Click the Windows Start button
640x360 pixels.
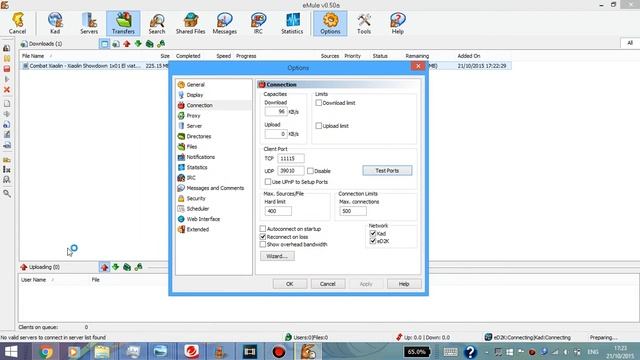[x=11, y=351]
